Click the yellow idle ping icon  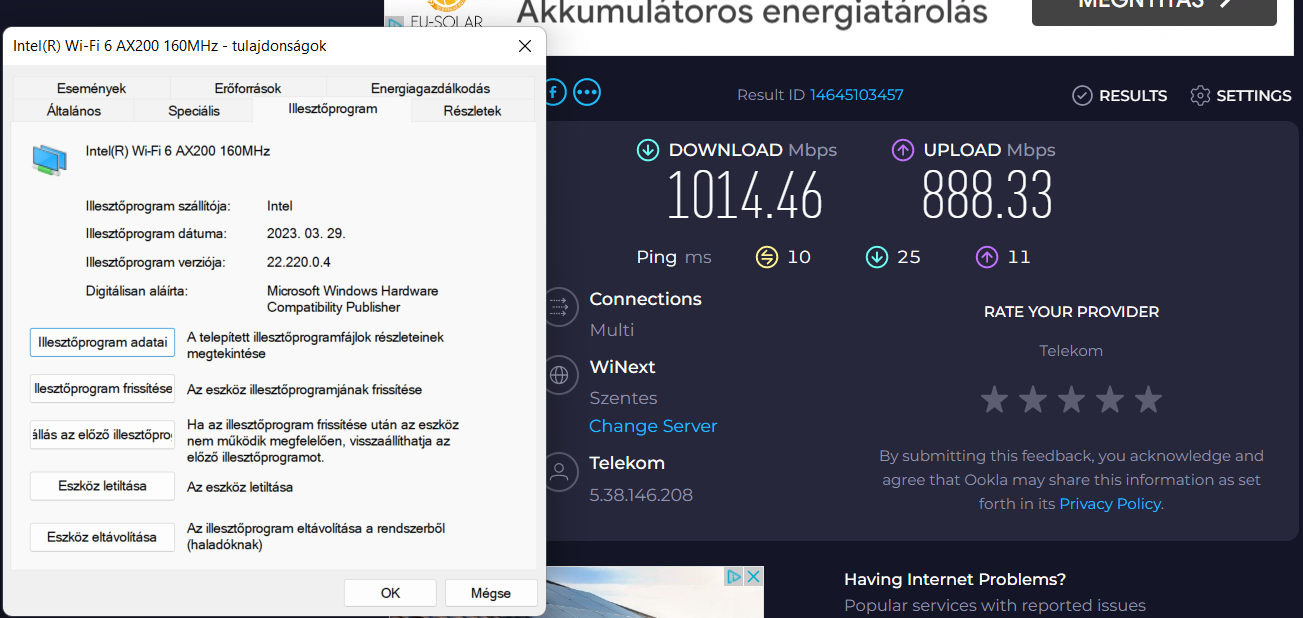click(x=766, y=257)
